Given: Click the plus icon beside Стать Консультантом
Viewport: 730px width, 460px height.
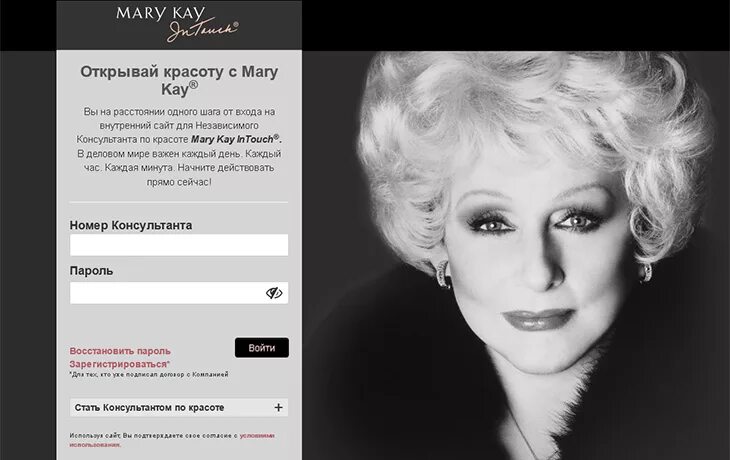Looking at the screenshot, I should pyautogui.click(x=278, y=407).
